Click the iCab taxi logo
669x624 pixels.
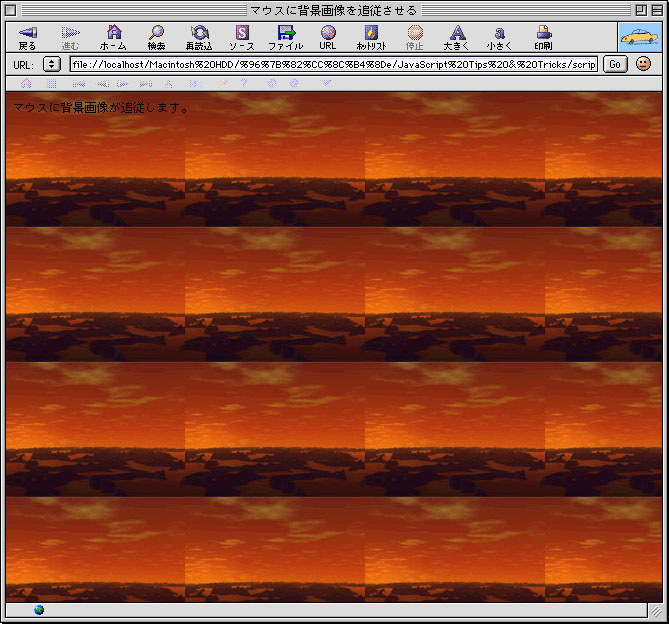tap(640, 37)
